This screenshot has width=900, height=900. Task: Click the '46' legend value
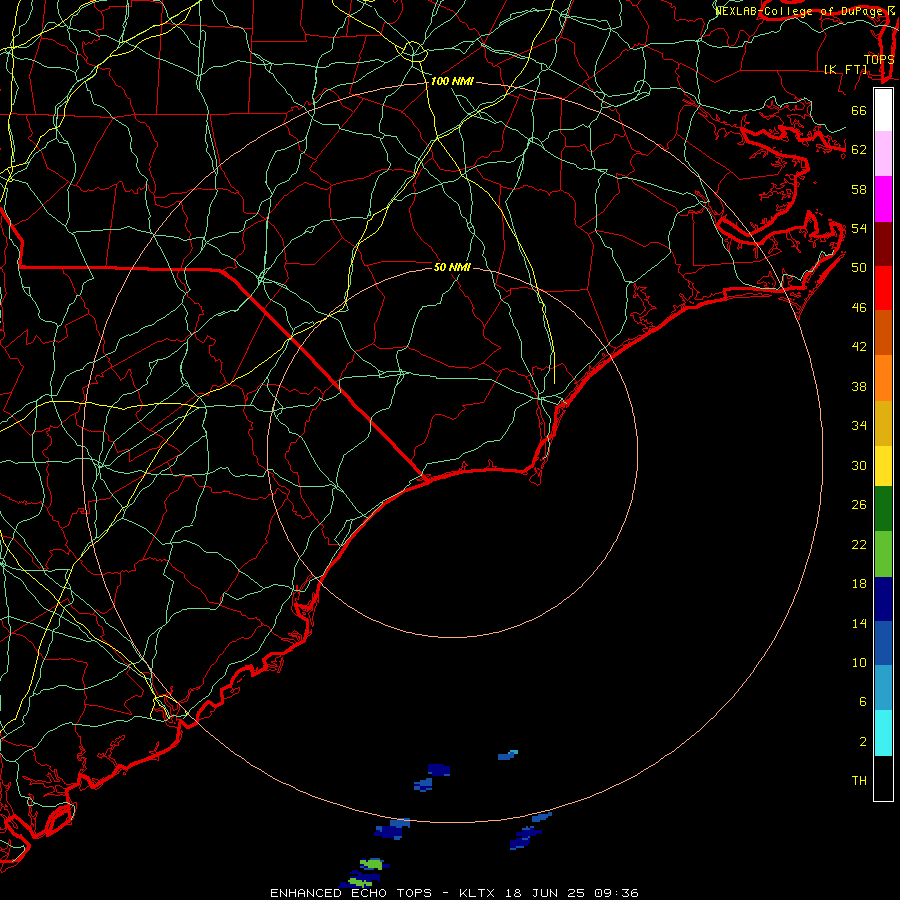pos(859,308)
